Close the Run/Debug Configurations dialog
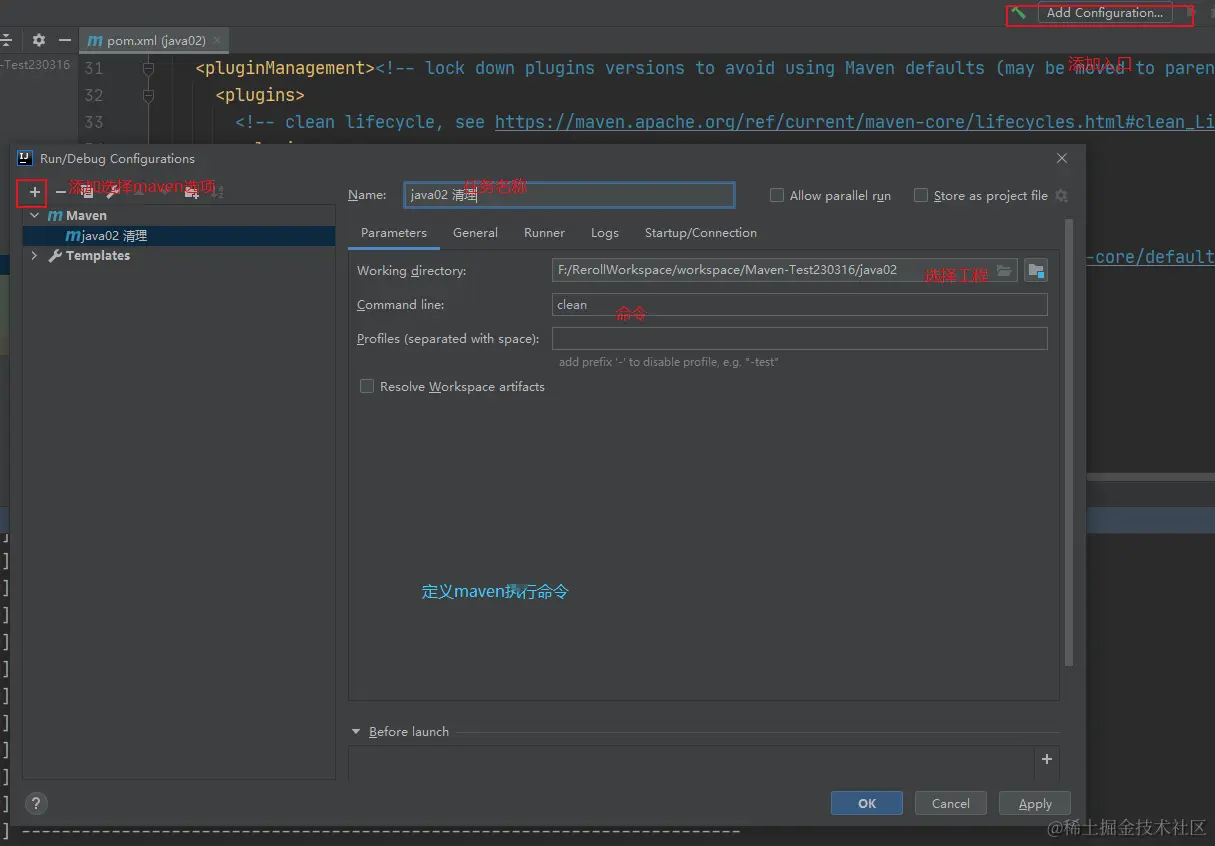Viewport: 1215px width, 846px height. click(1062, 158)
